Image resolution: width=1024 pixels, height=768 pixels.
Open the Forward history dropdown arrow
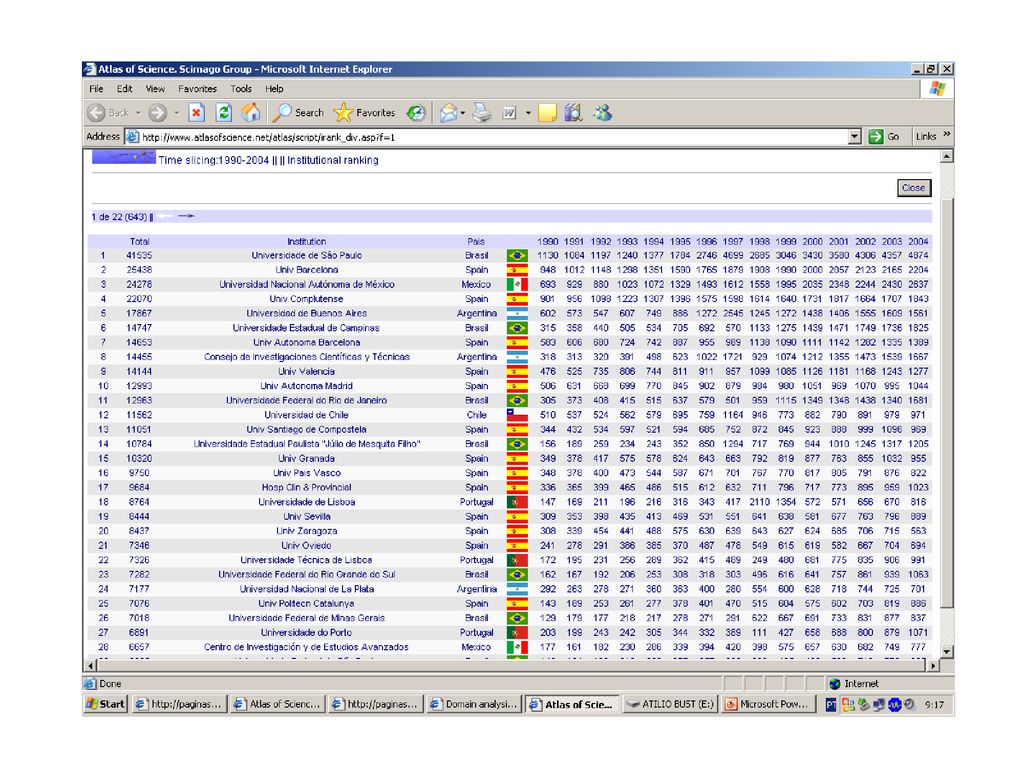(x=176, y=113)
